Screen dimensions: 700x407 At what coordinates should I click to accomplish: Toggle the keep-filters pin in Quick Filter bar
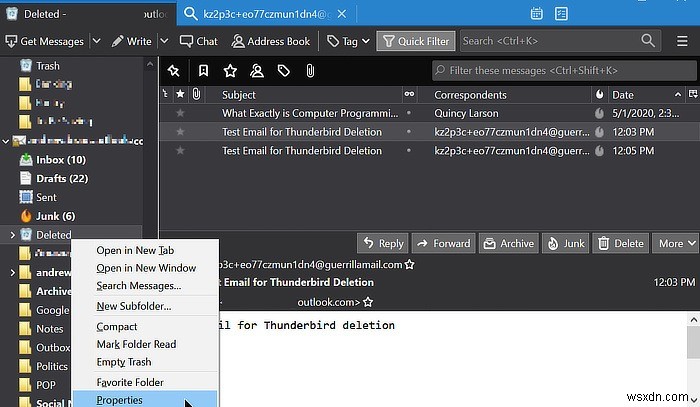173,71
